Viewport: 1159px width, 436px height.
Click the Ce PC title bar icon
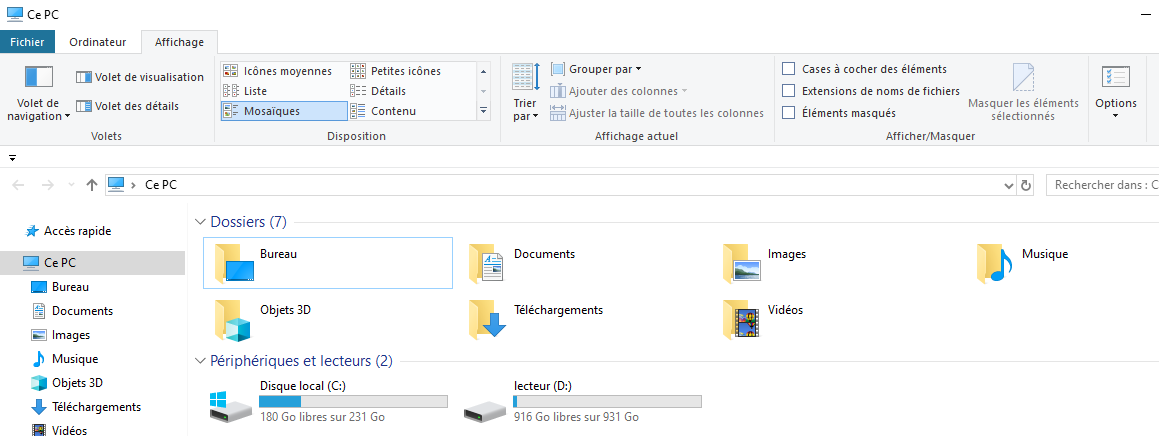14,13
